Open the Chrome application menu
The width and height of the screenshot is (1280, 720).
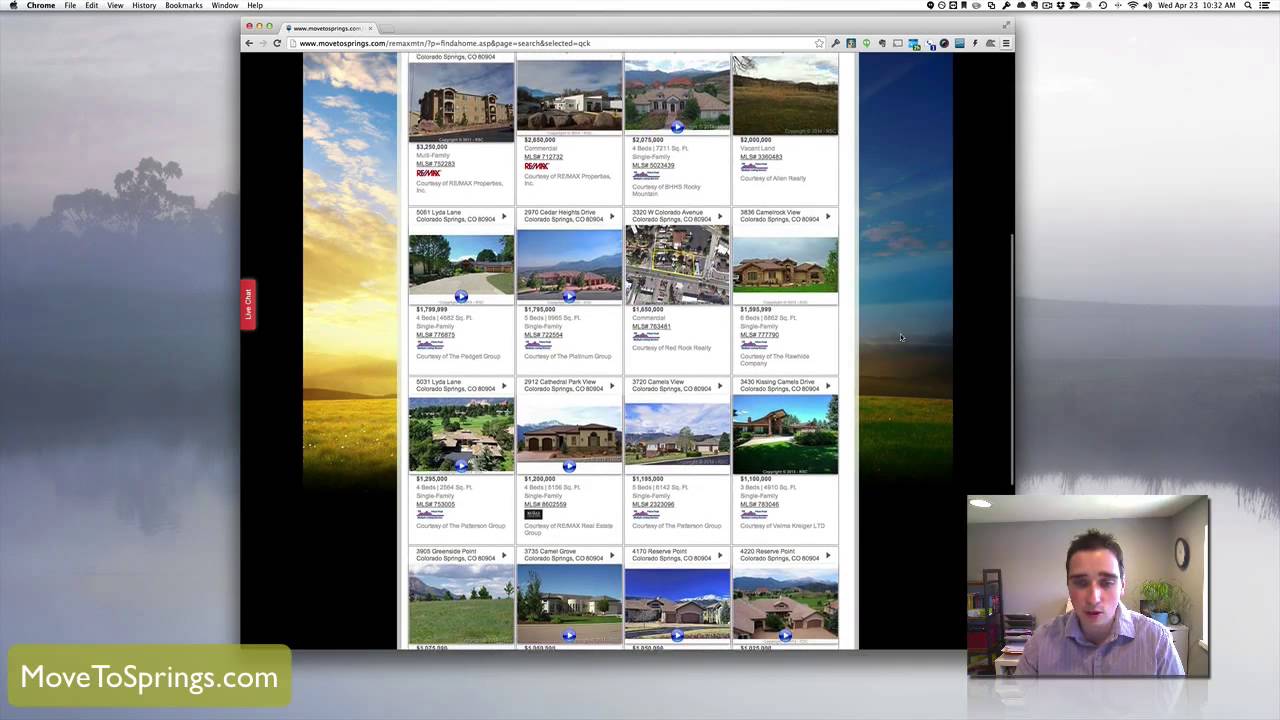41,6
